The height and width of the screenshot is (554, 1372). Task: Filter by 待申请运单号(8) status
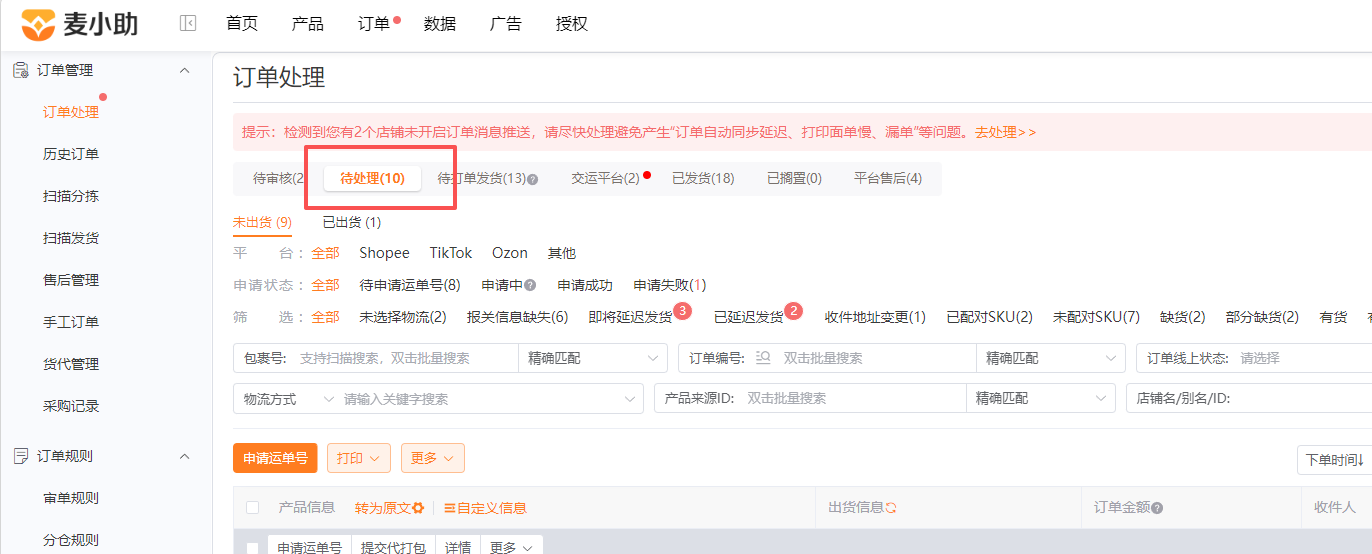tap(410, 285)
